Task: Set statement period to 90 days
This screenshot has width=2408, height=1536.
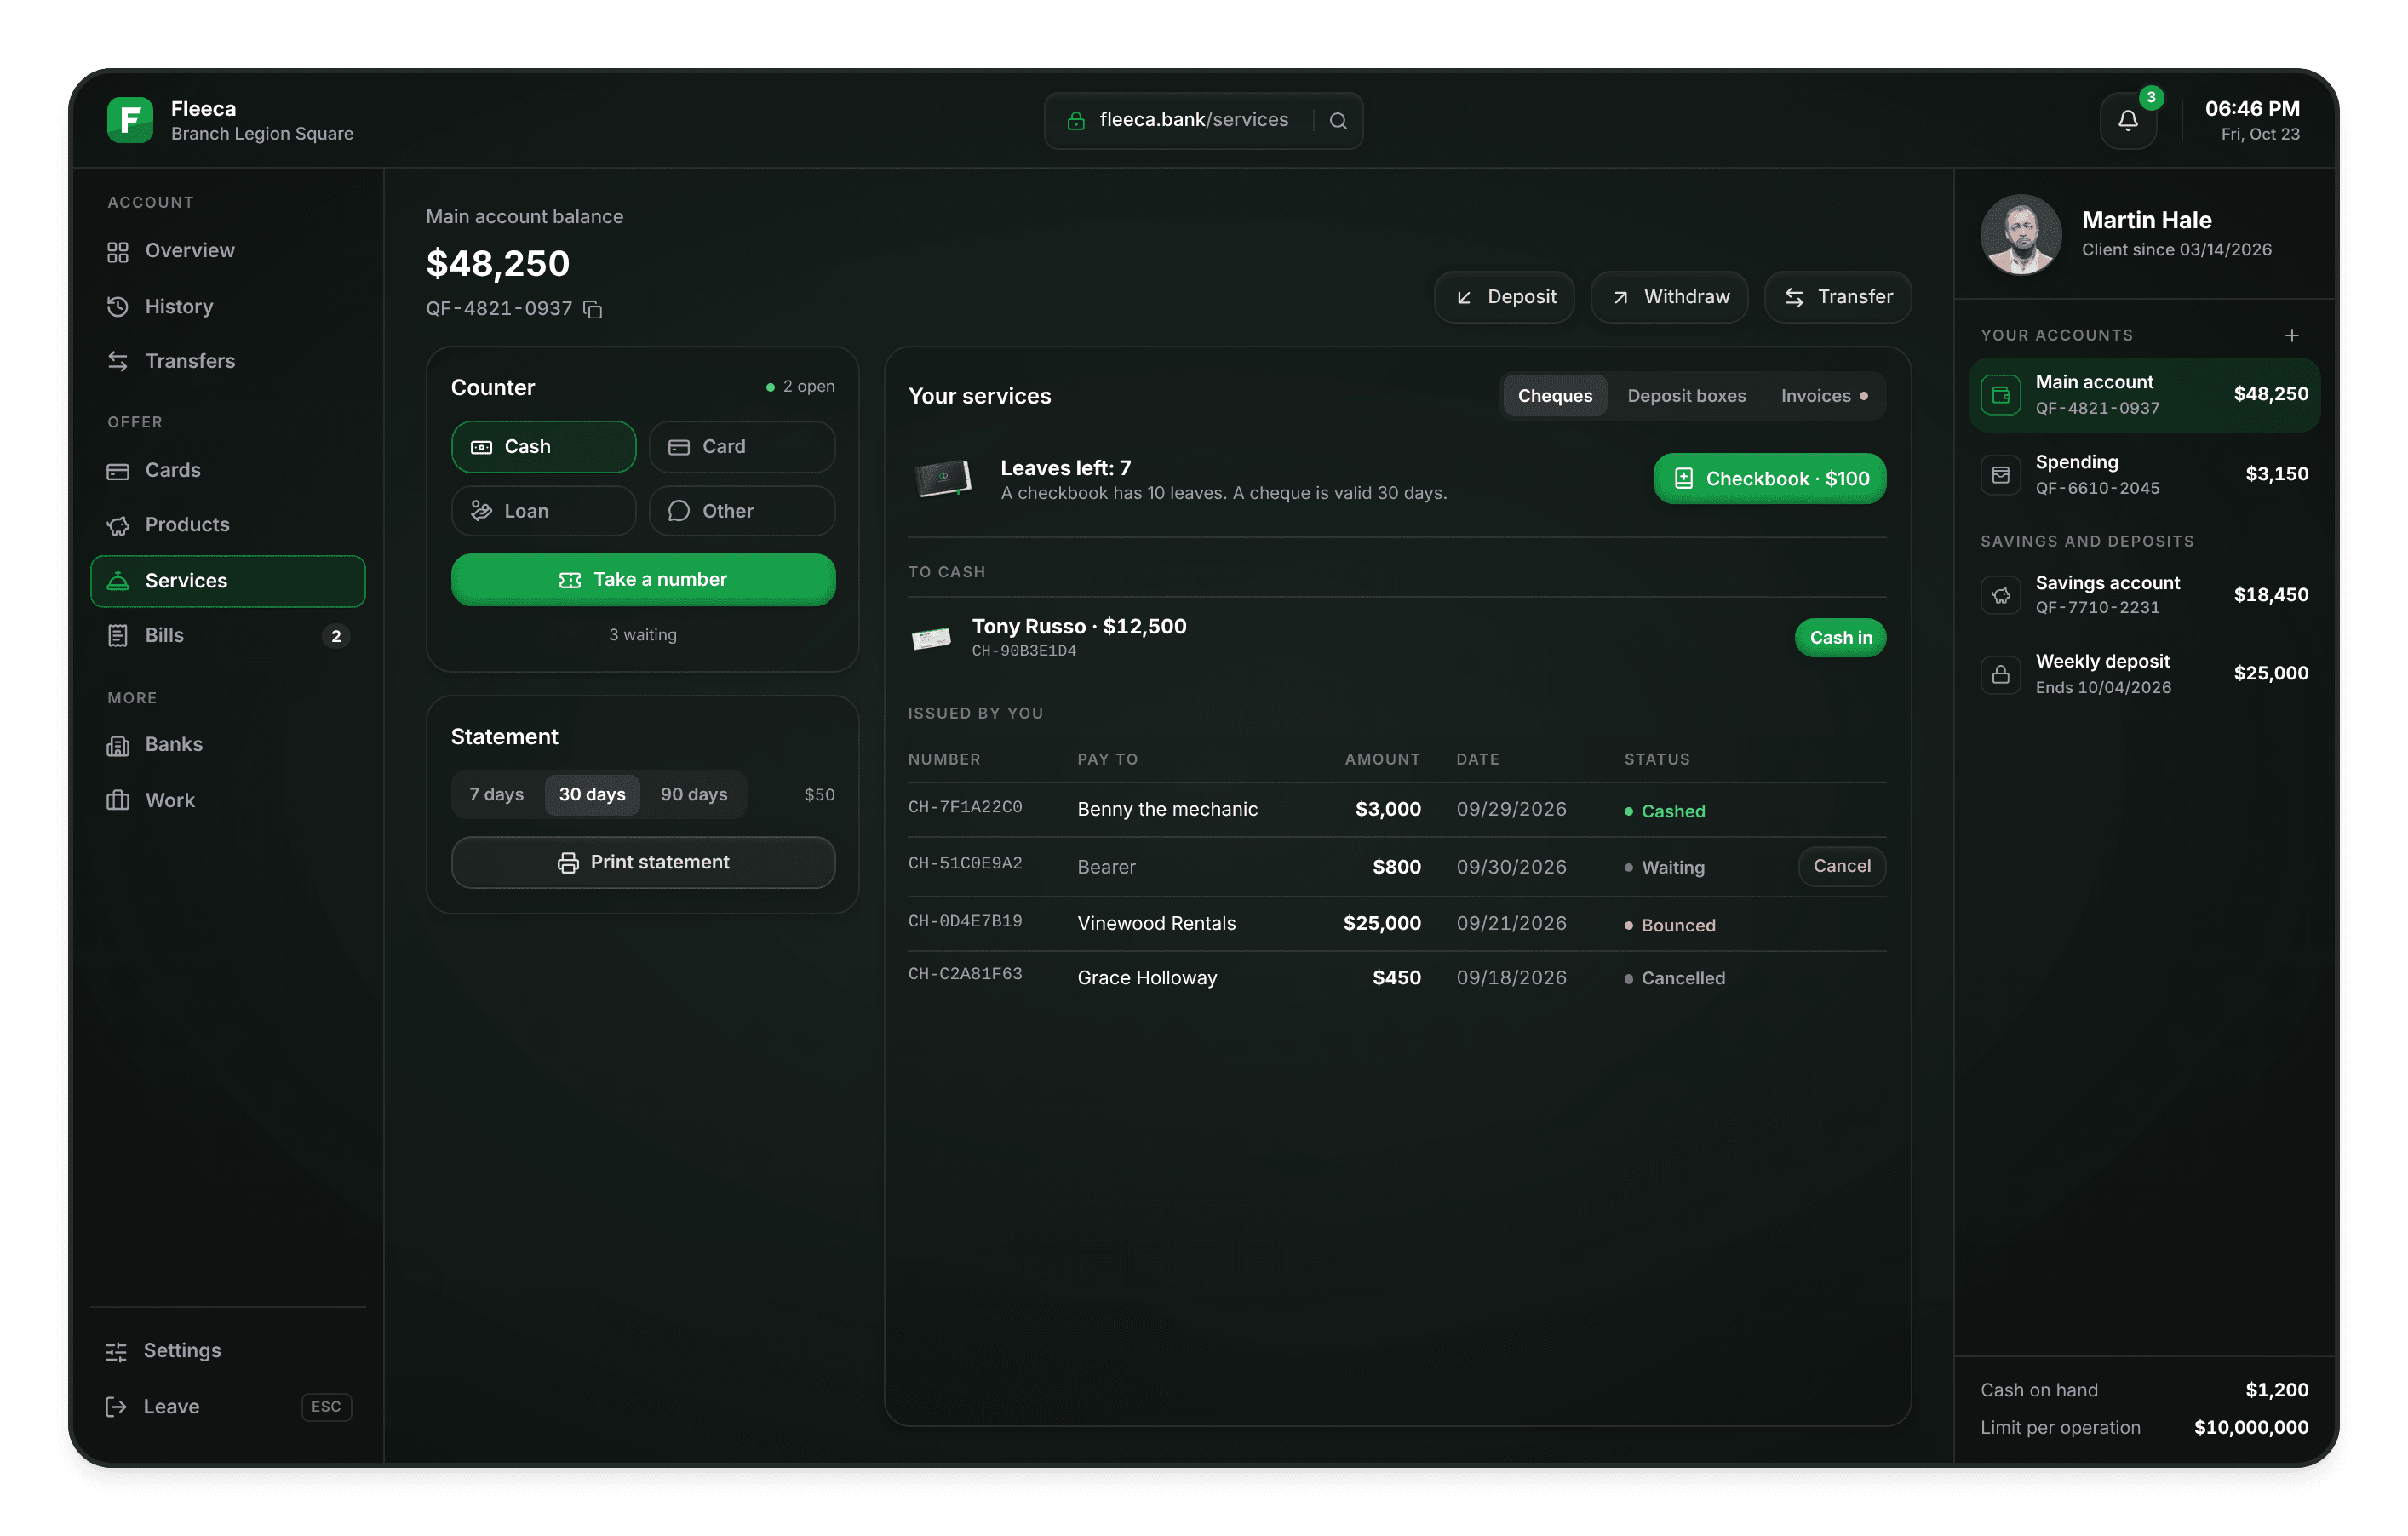Action: coord(694,795)
